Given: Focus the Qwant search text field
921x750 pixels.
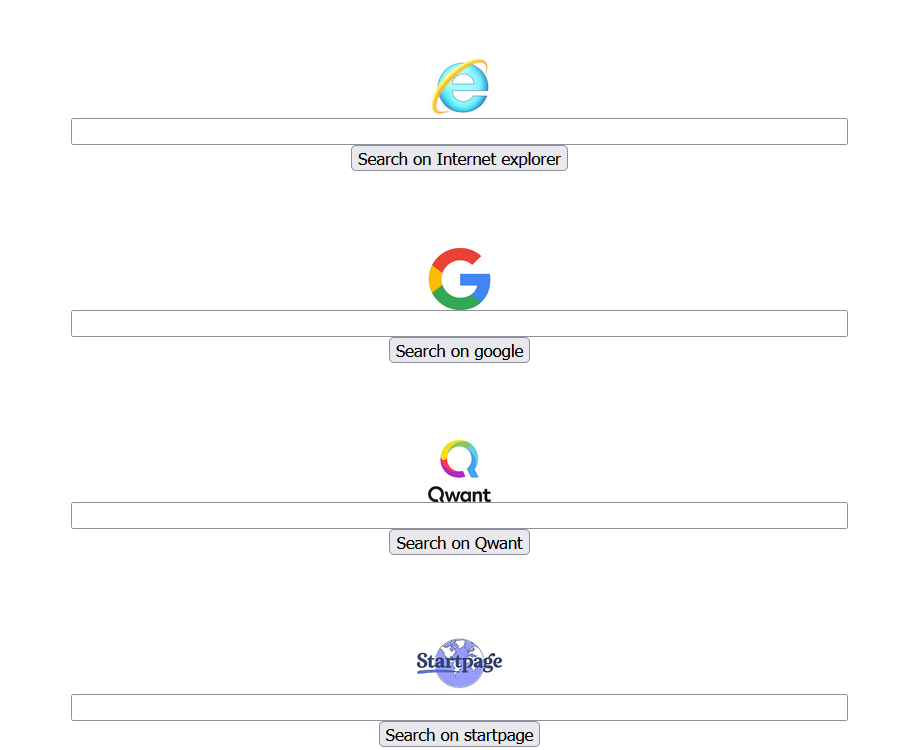Looking at the screenshot, I should (x=459, y=516).
